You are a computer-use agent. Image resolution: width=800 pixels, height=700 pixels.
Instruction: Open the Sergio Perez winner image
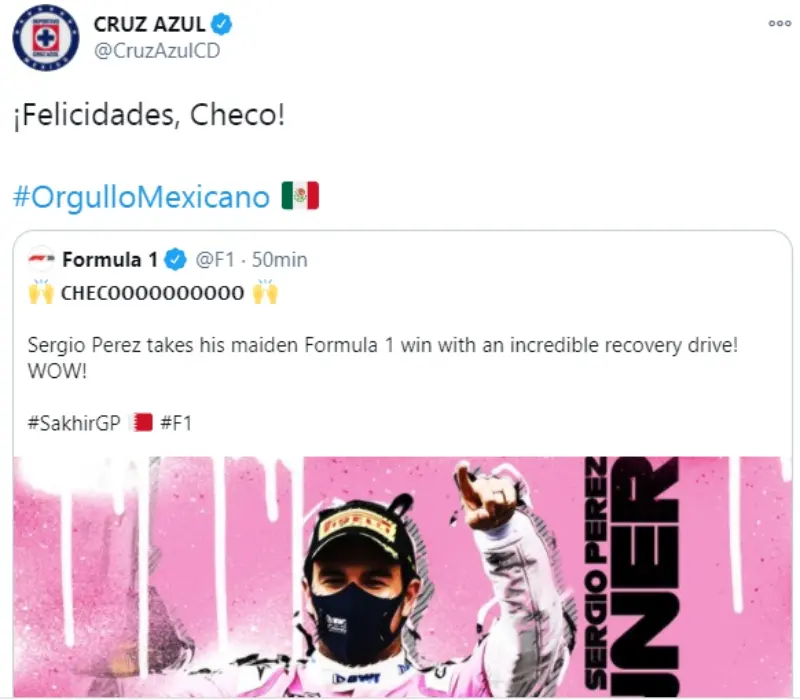pos(403,577)
